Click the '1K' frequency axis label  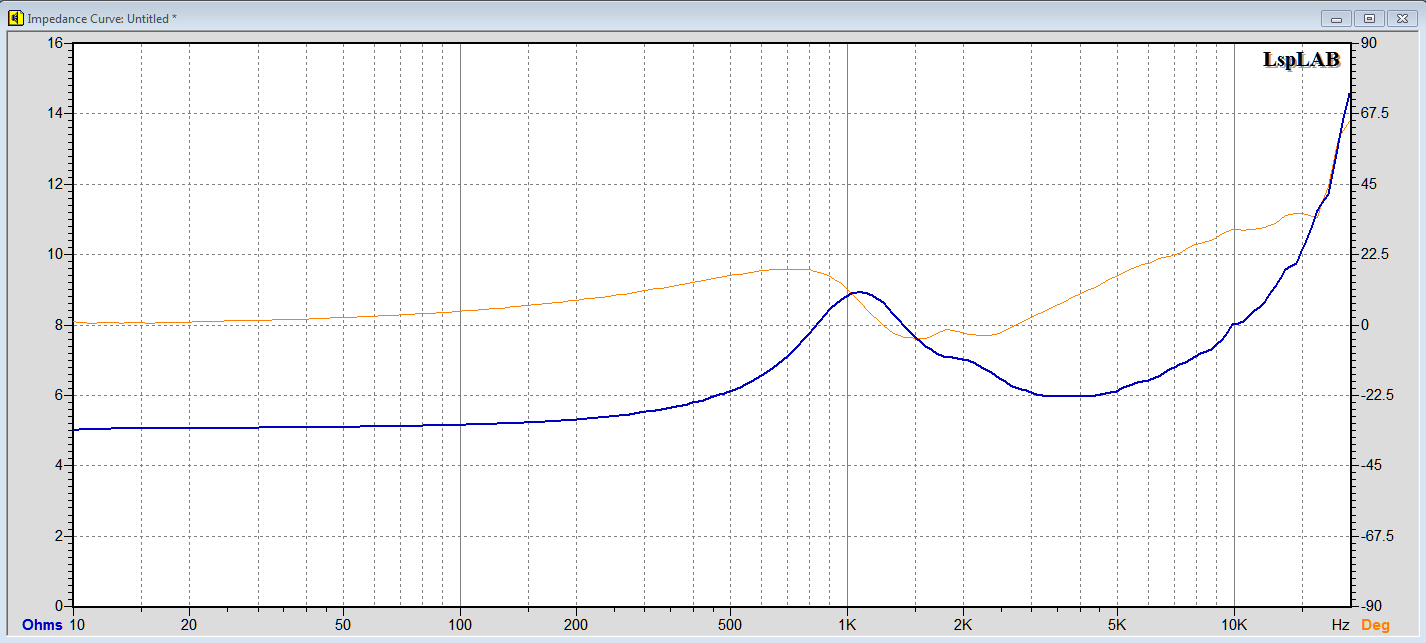[847, 625]
